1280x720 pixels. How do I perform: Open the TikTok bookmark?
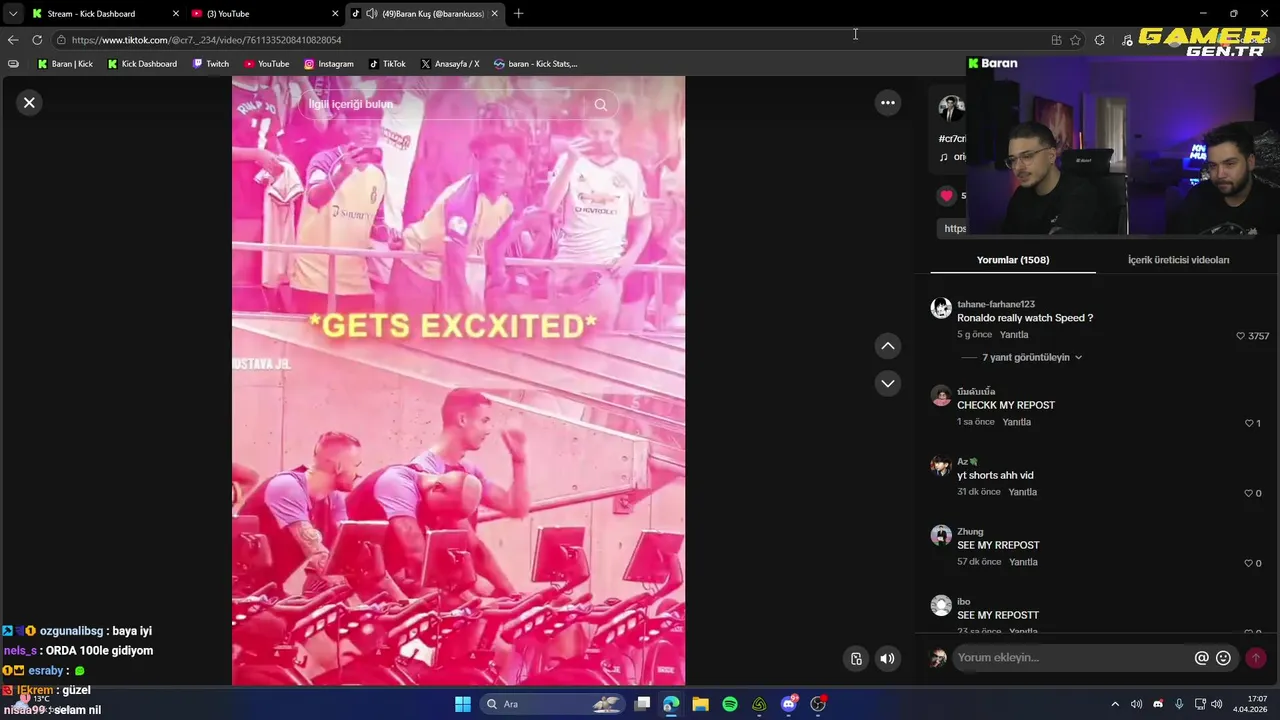coord(387,64)
